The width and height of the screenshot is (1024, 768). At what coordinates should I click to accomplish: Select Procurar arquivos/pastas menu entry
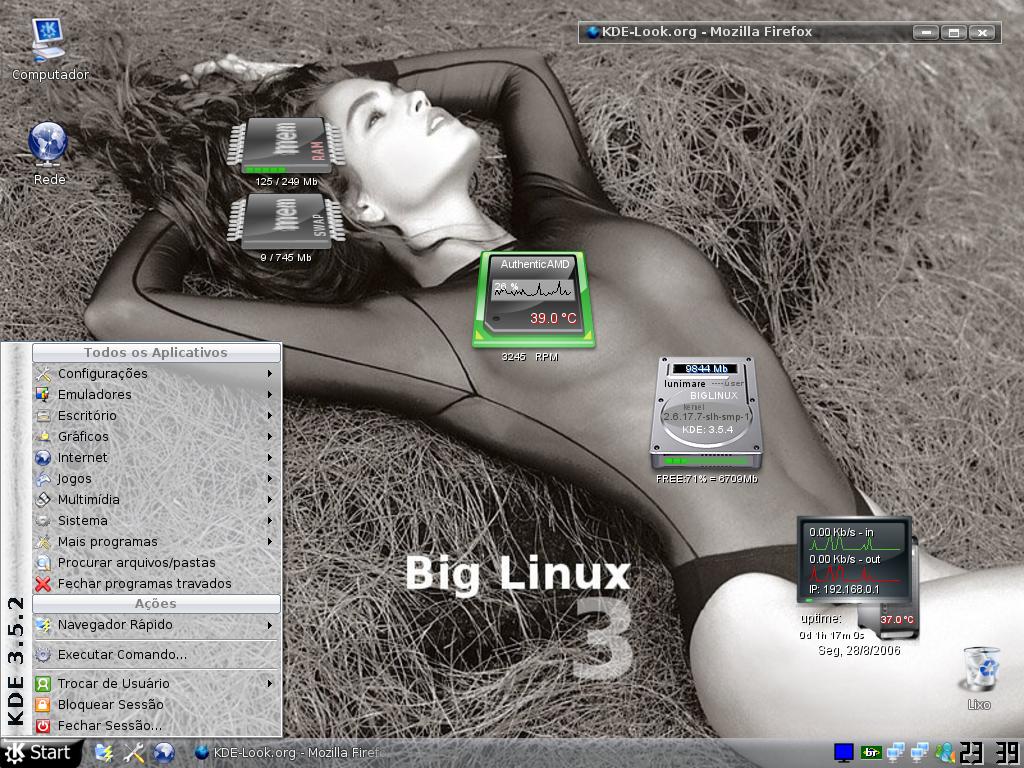point(157,562)
